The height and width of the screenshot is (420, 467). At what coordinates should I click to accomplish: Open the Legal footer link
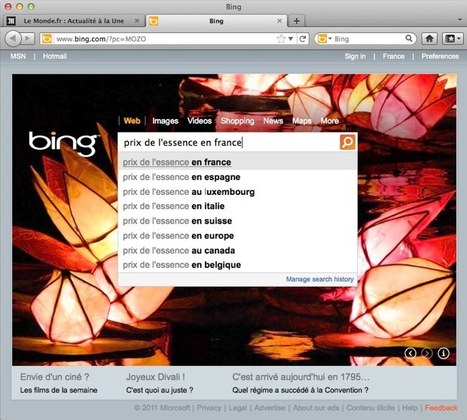[238, 408]
